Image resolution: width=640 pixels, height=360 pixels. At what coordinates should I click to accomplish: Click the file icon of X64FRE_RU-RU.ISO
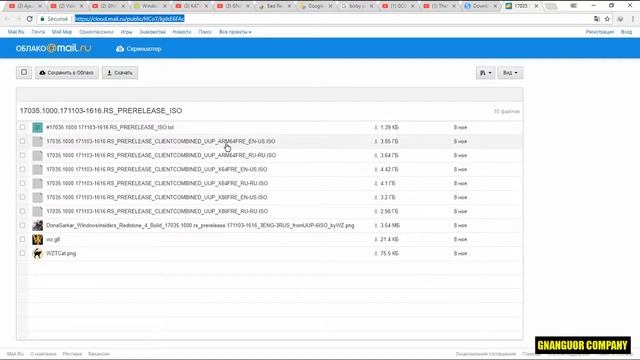click(x=38, y=183)
